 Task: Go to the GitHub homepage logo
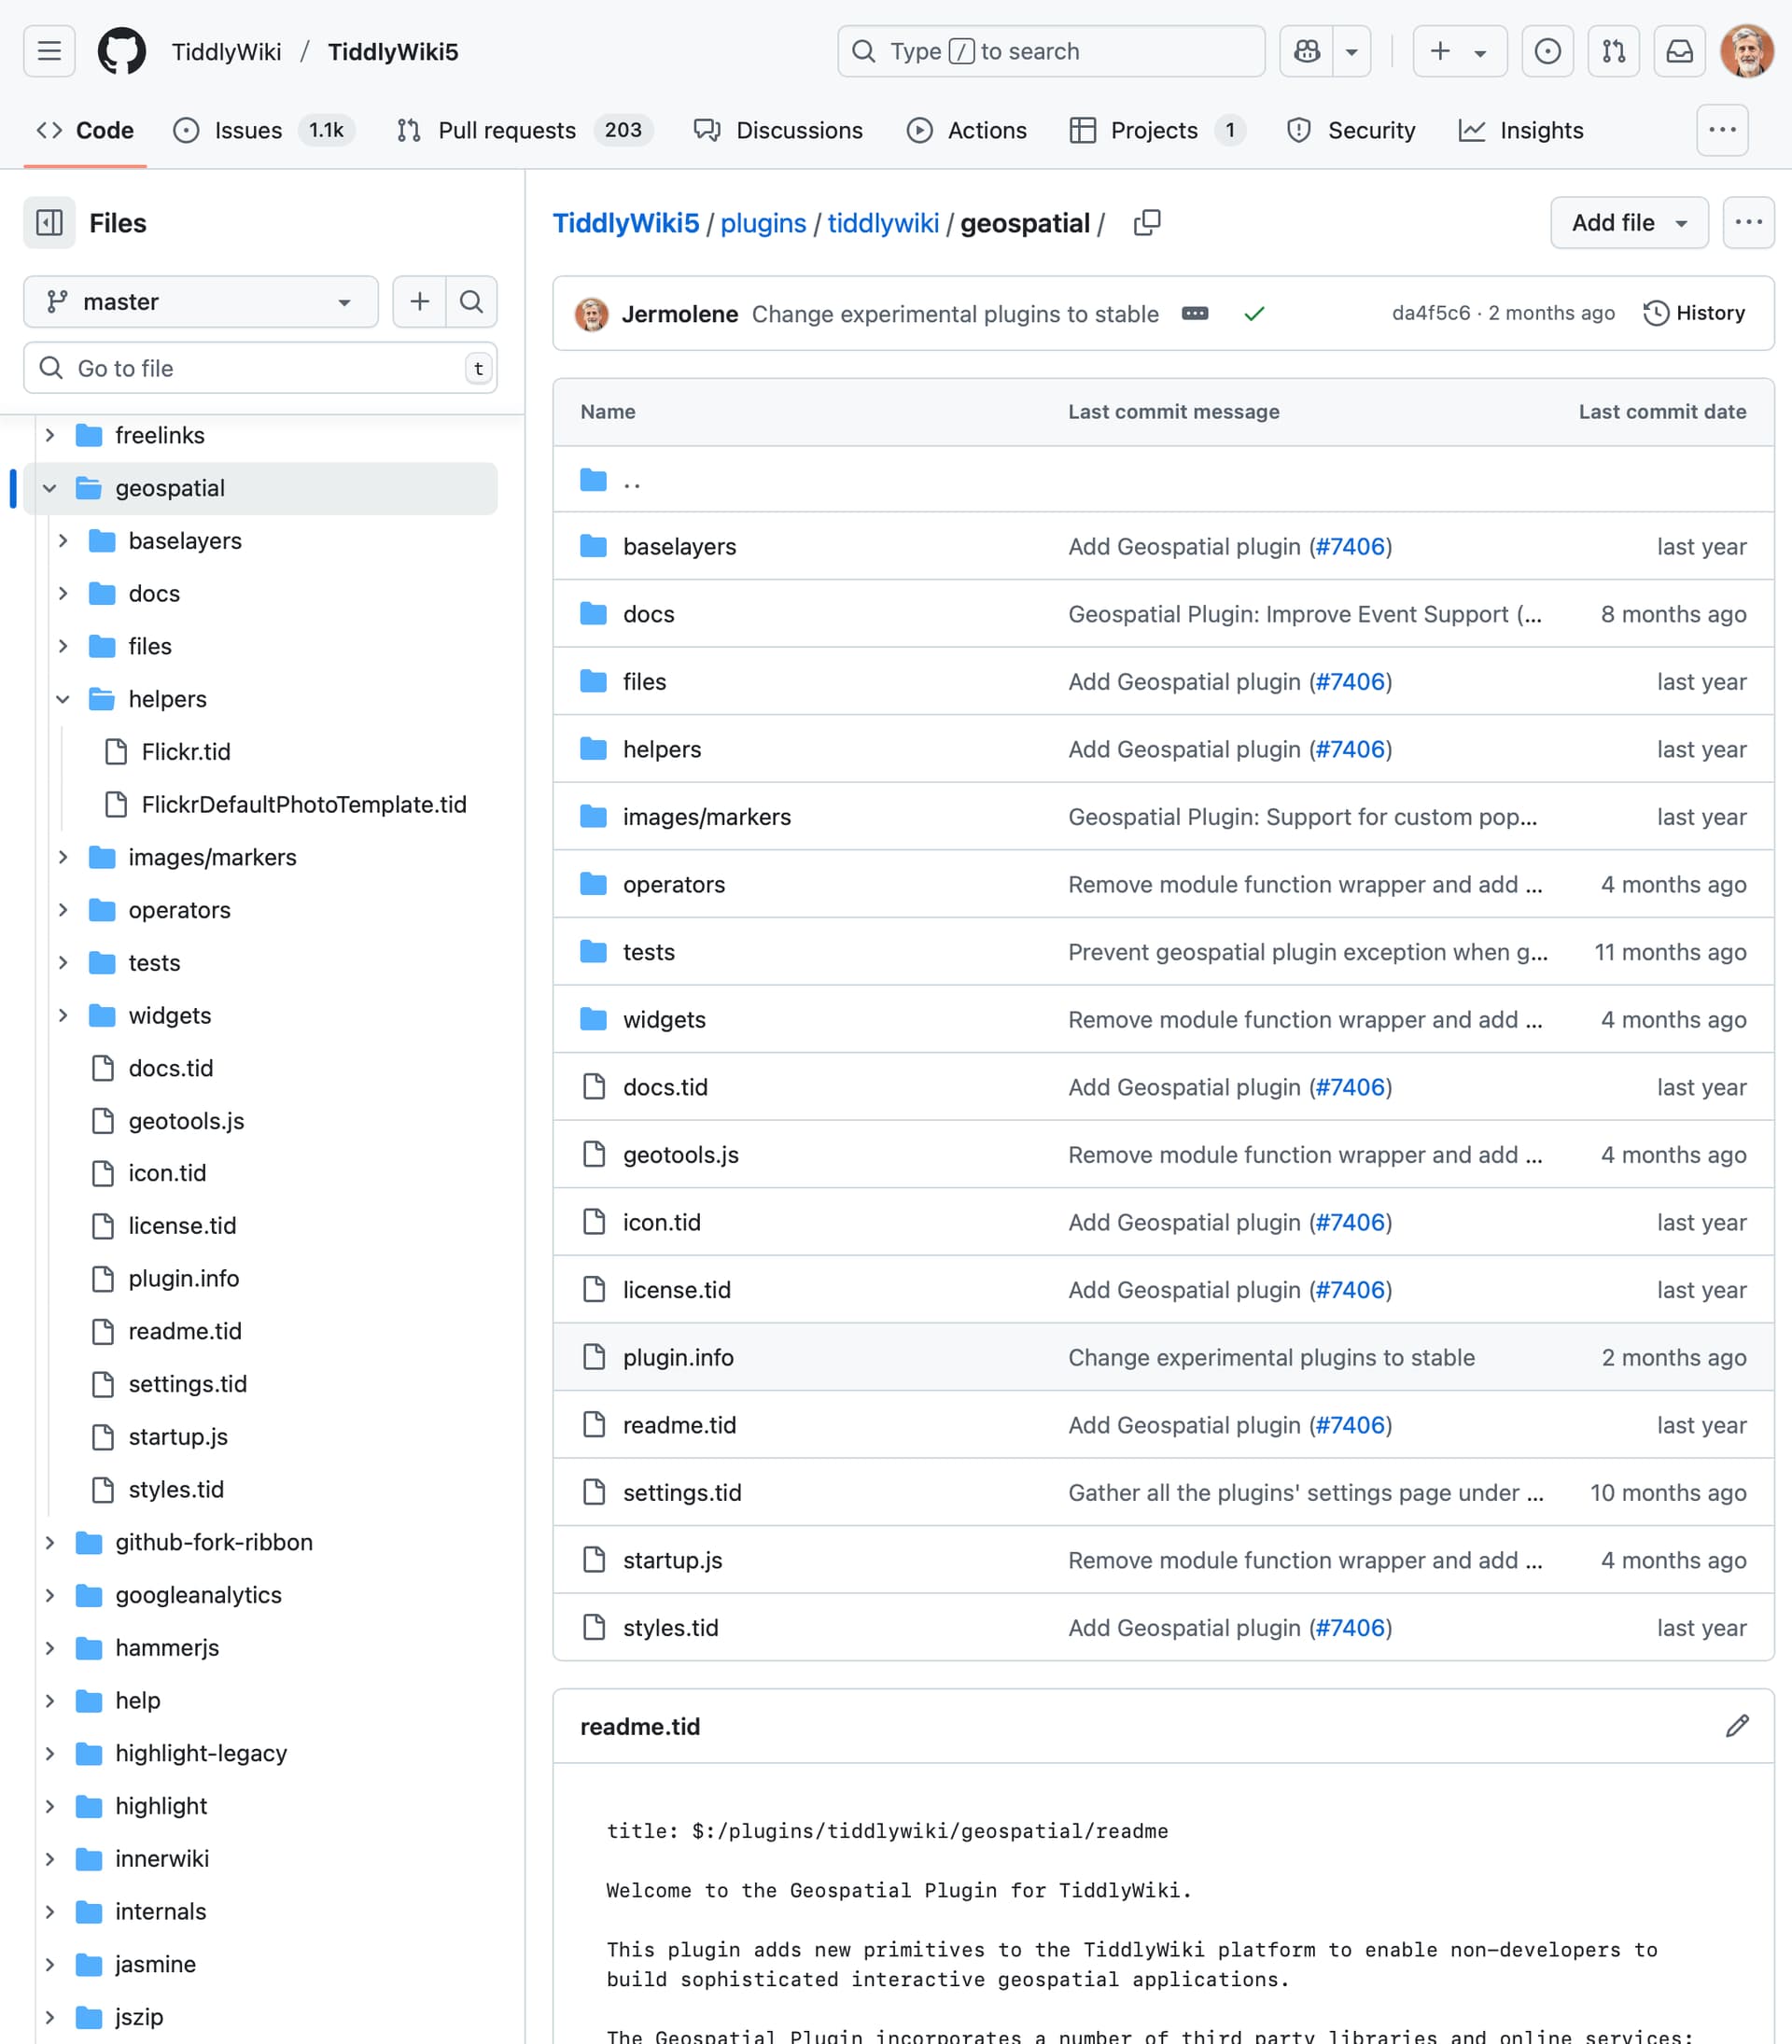tap(122, 51)
